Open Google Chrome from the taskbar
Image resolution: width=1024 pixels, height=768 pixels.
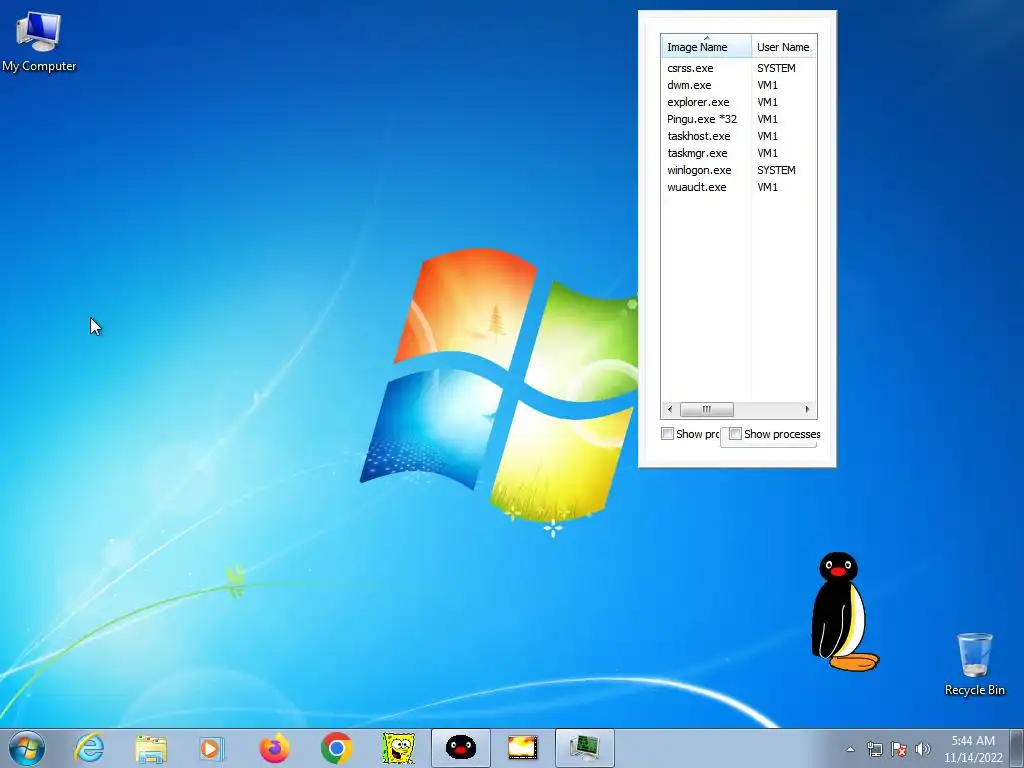coord(336,748)
